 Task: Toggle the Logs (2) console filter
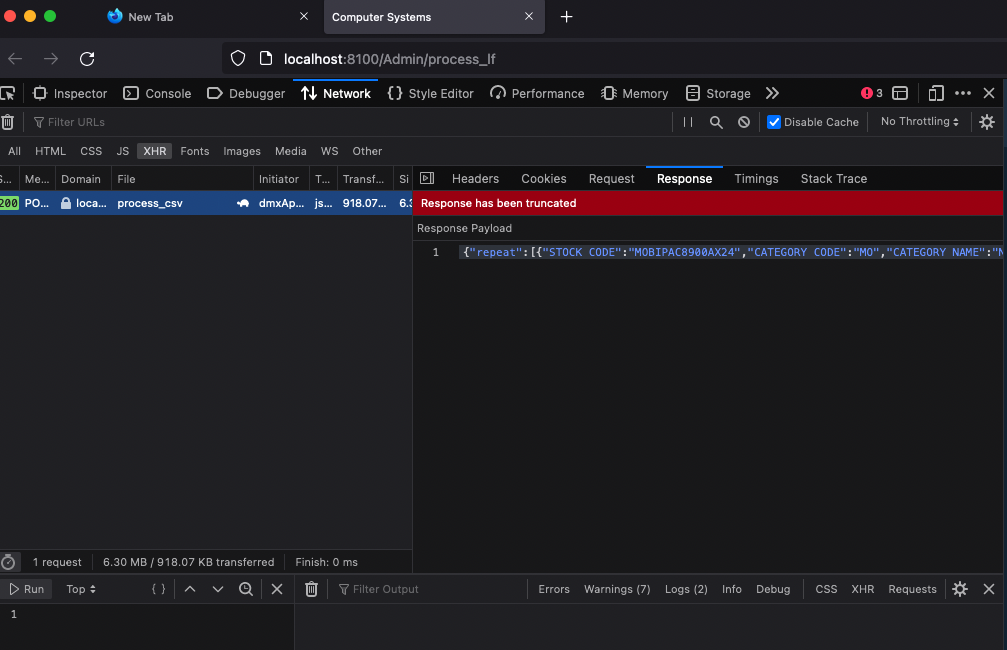[686, 589]
